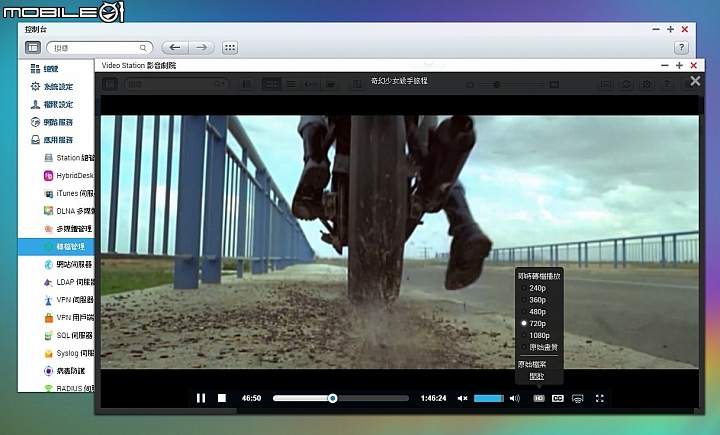Viewport: 720px width, 435px height.
Task: Open System Settings 系統設定 in sidebar
Action: pos(52,86)
